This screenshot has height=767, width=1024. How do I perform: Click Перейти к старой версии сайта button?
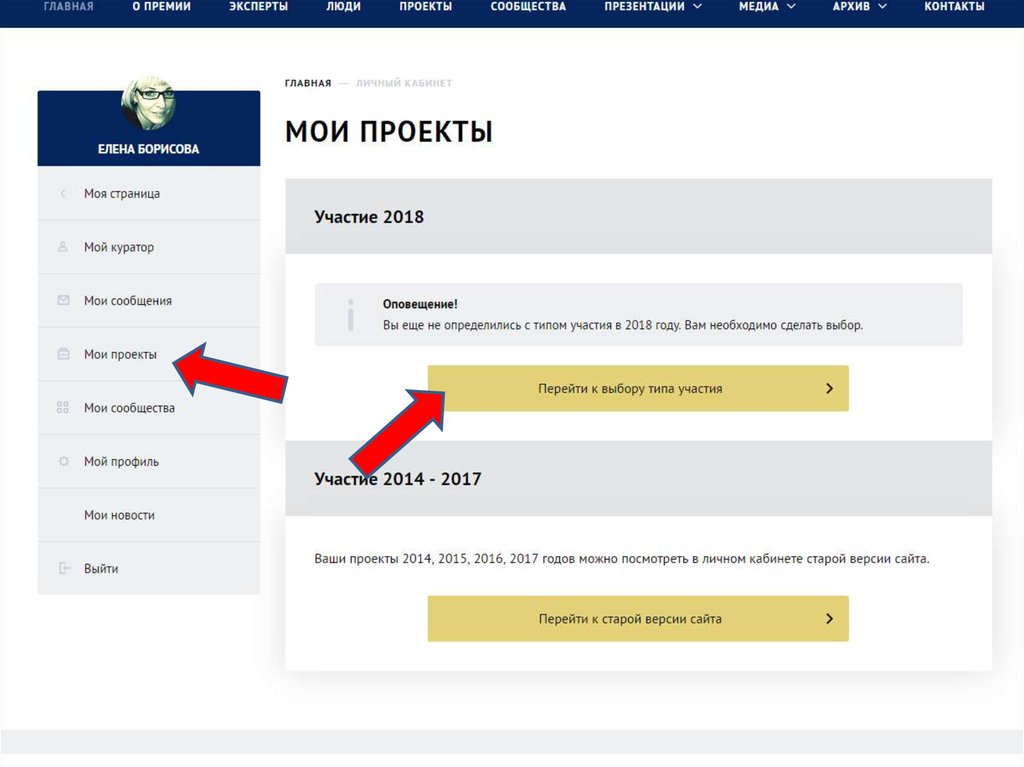(x=638, y=618)
